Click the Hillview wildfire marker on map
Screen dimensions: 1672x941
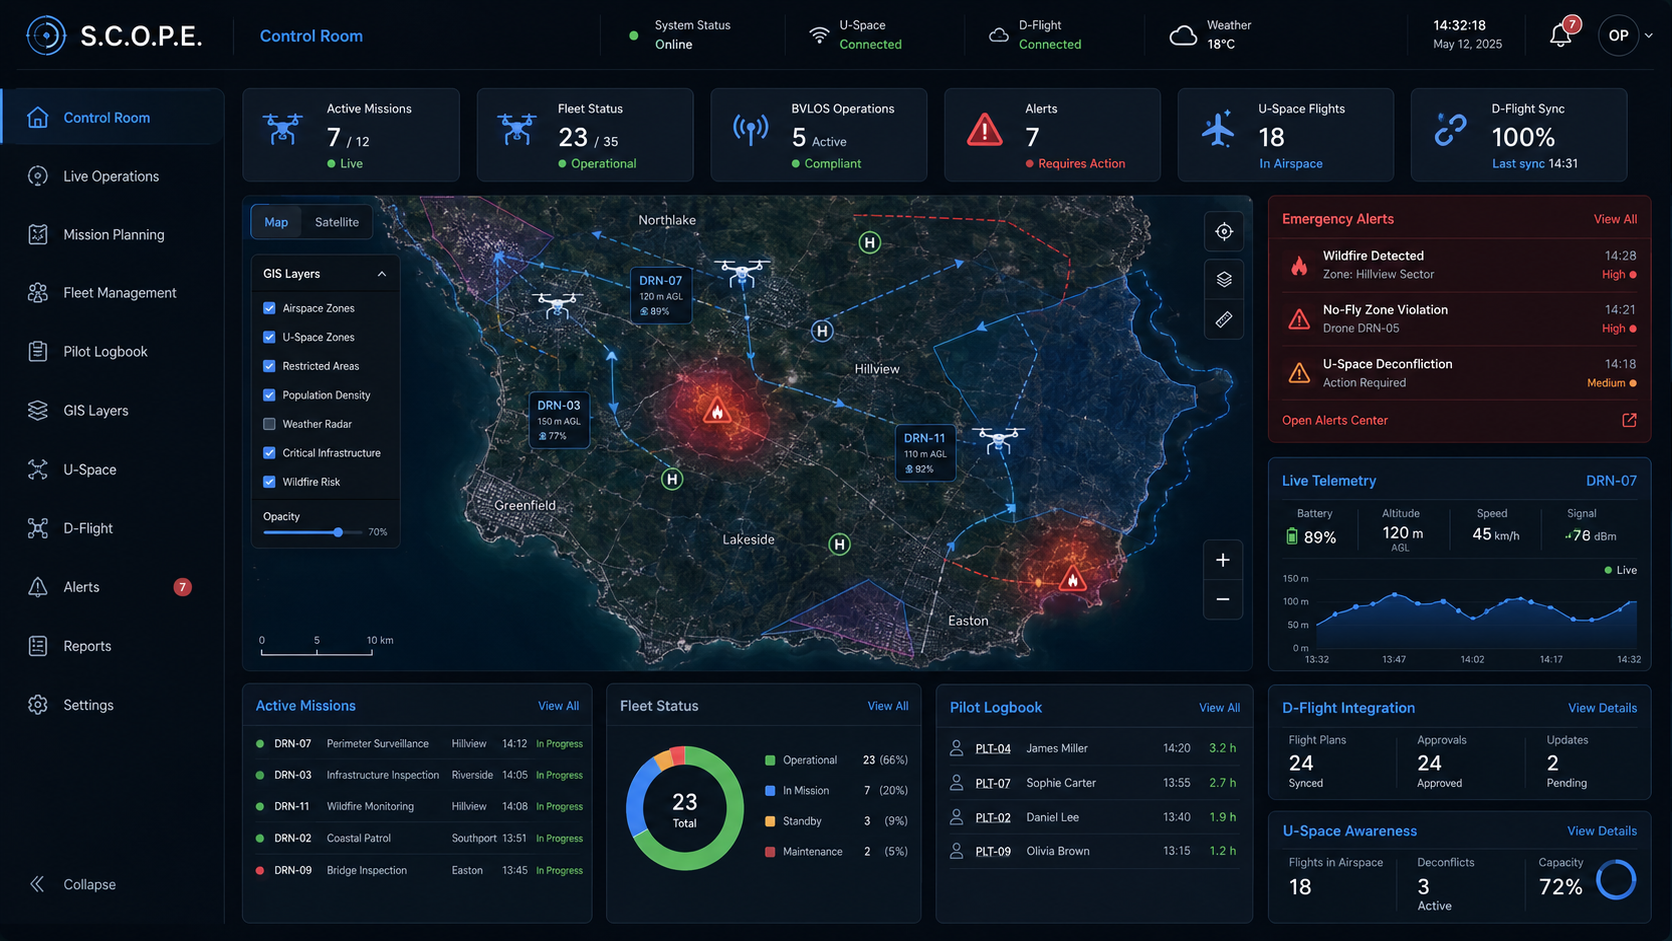pos(716,411)
